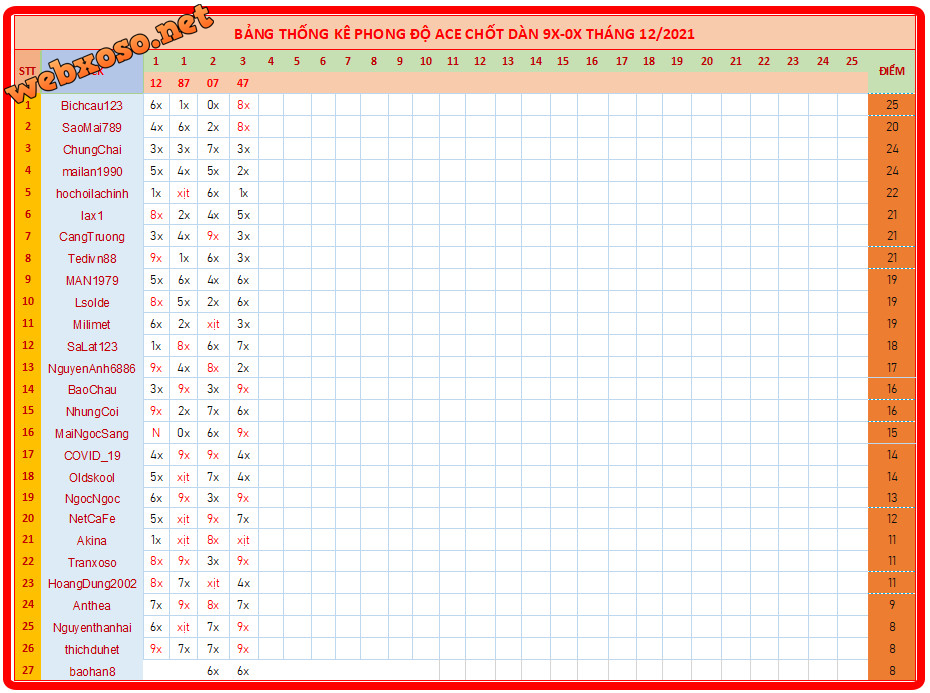Click the lax1 name cell
Screen dimensions: 930x693
pos(92,215)
